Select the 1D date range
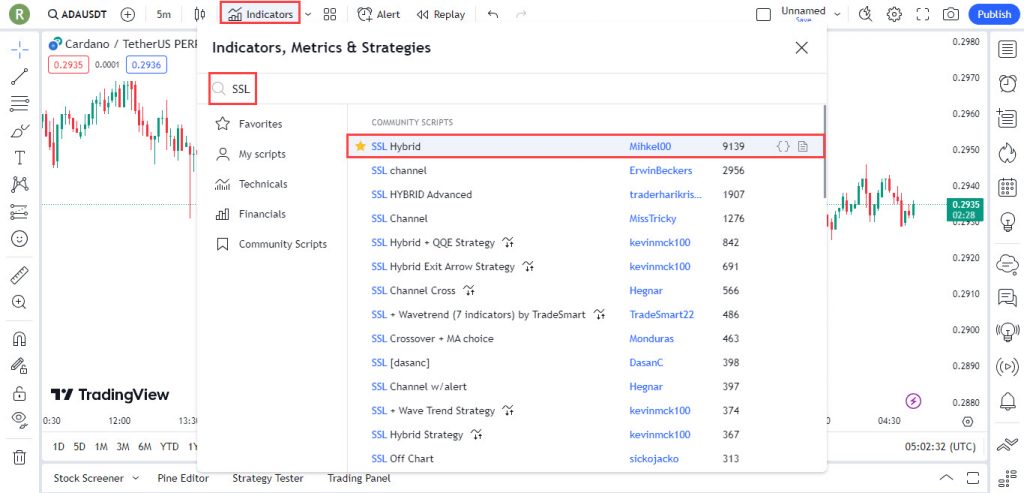 58,447
